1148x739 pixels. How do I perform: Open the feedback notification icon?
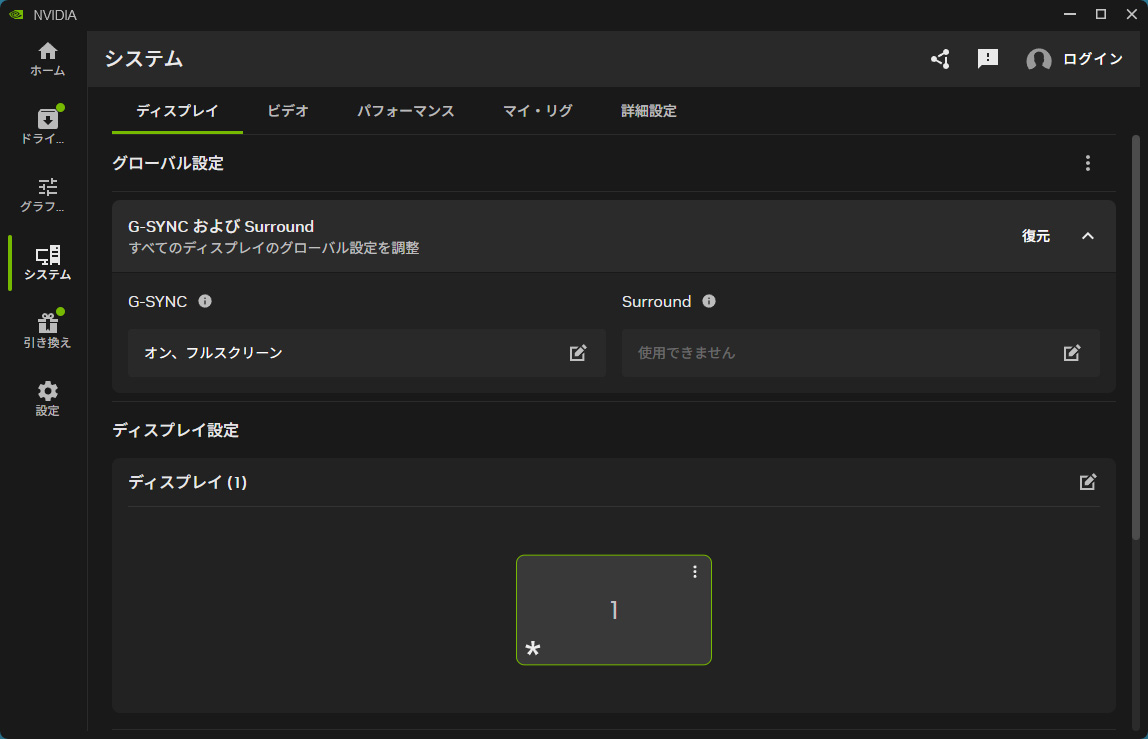tap(988, 59)
